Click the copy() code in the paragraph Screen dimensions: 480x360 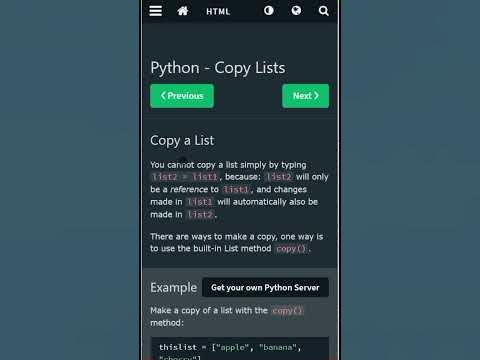(x=291, y=249)
